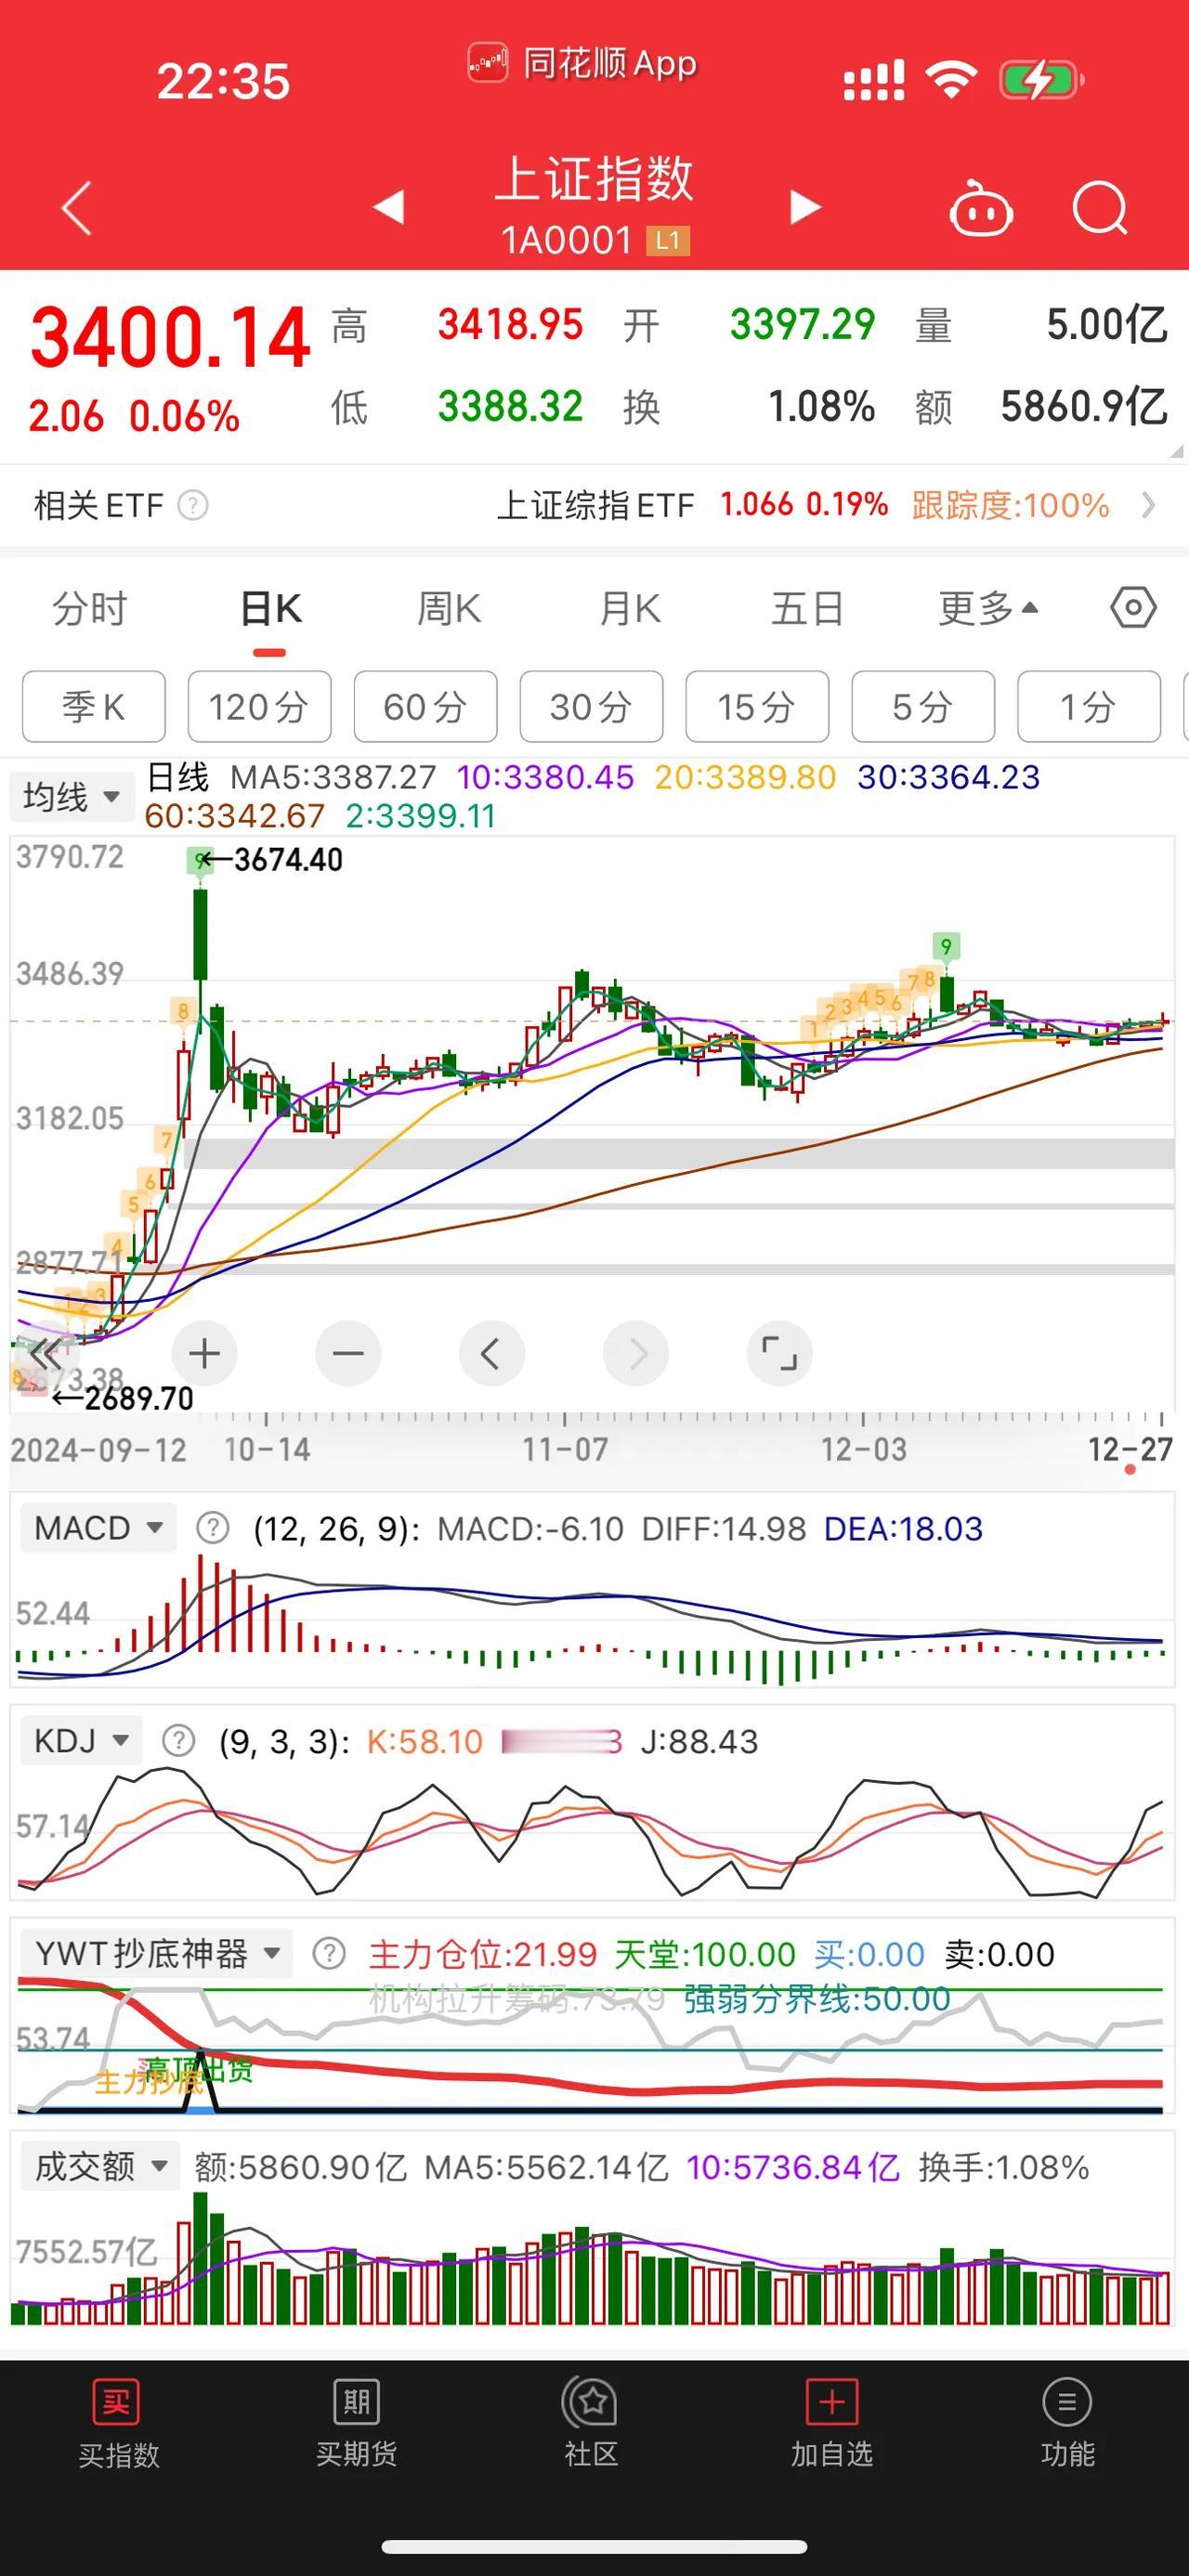Choose 5分 period button

click(x=923, y=707)
